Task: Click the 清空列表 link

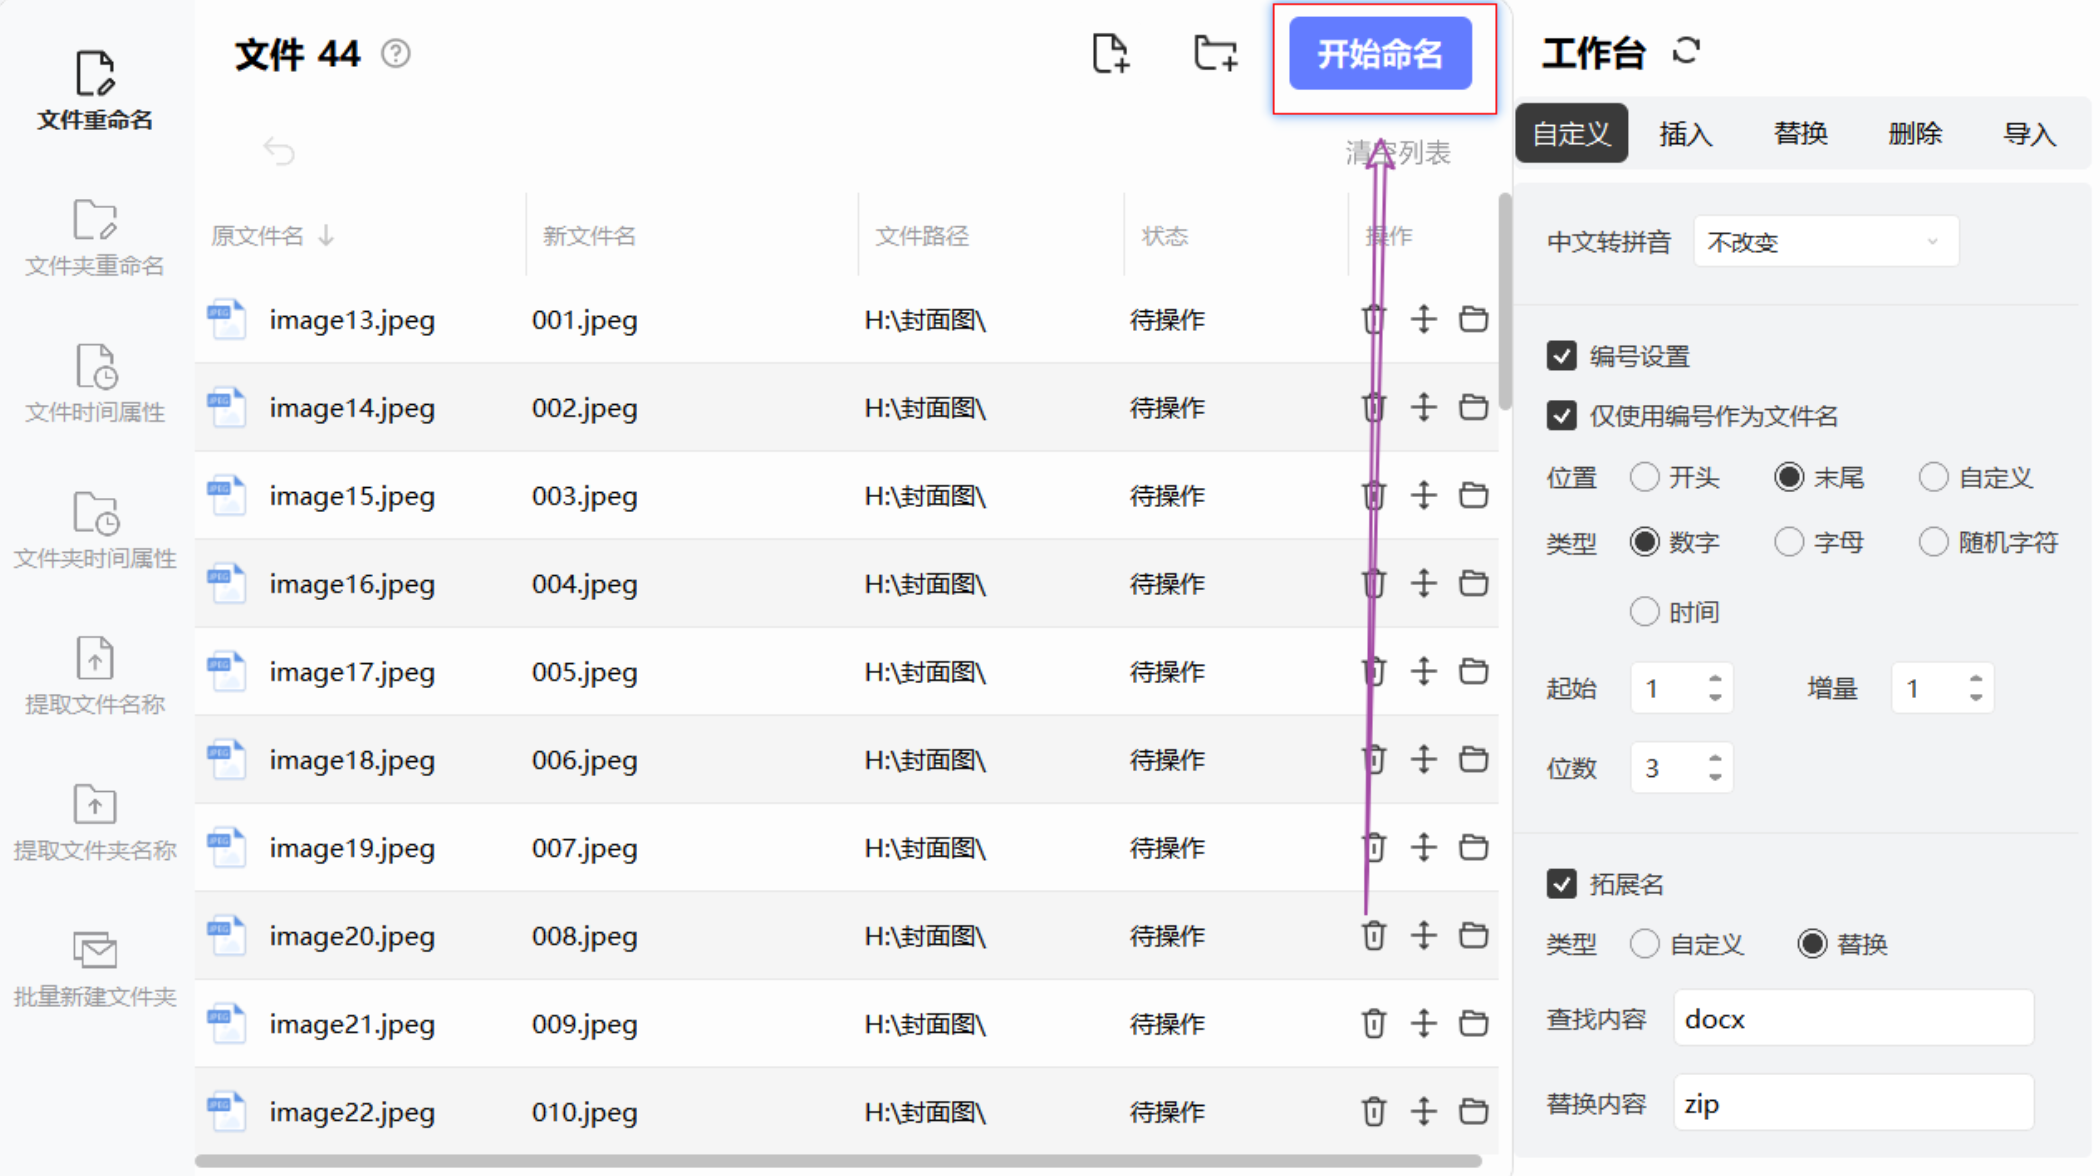Action: (1398, 152)
